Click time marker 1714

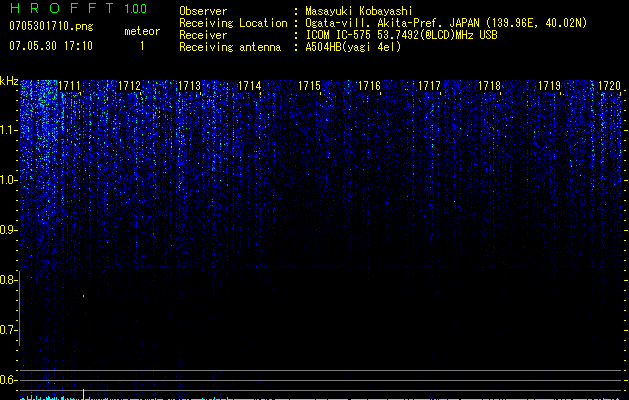[x=250, y=86]
